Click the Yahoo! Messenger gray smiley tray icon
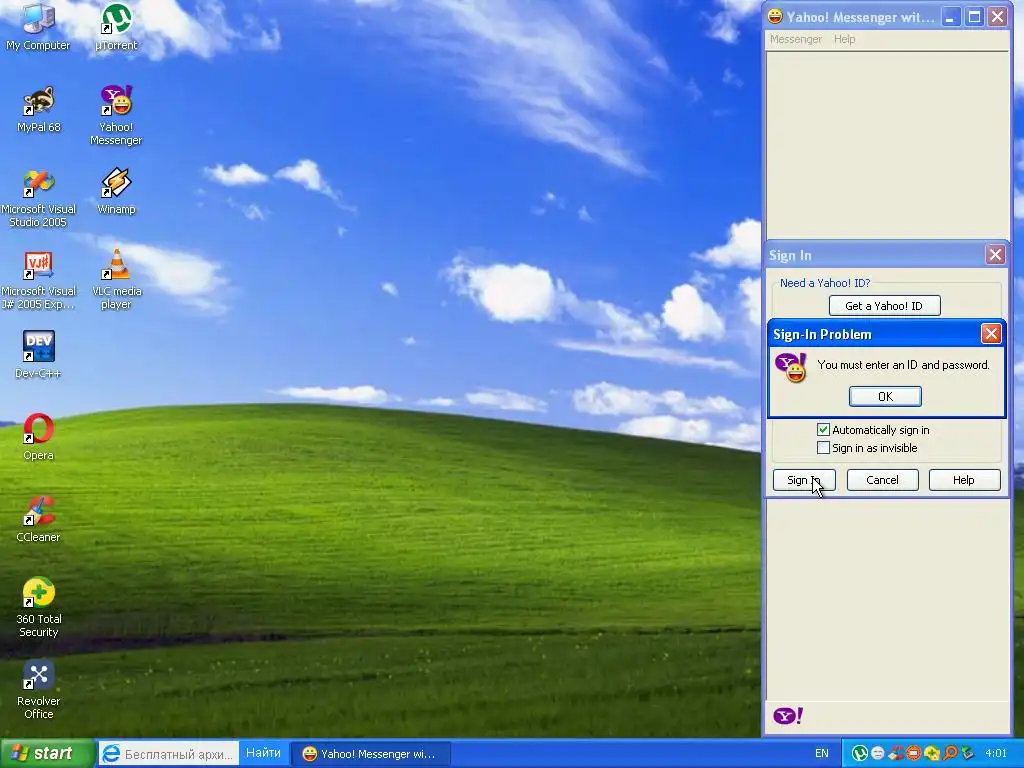This screenshot has width=1024, height=768. 878,754
